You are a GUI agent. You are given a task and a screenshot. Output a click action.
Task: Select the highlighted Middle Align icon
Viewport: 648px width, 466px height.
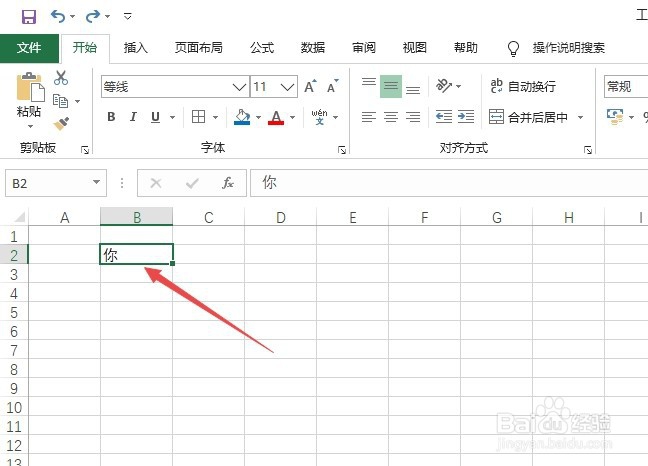tap(391, 86)
